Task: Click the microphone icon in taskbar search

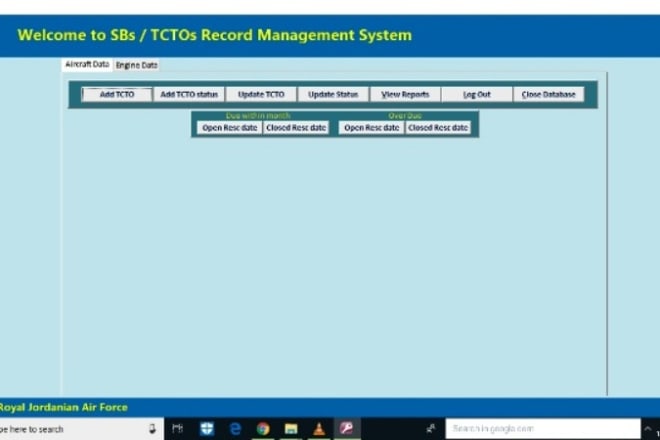Action: click(153, 429)
